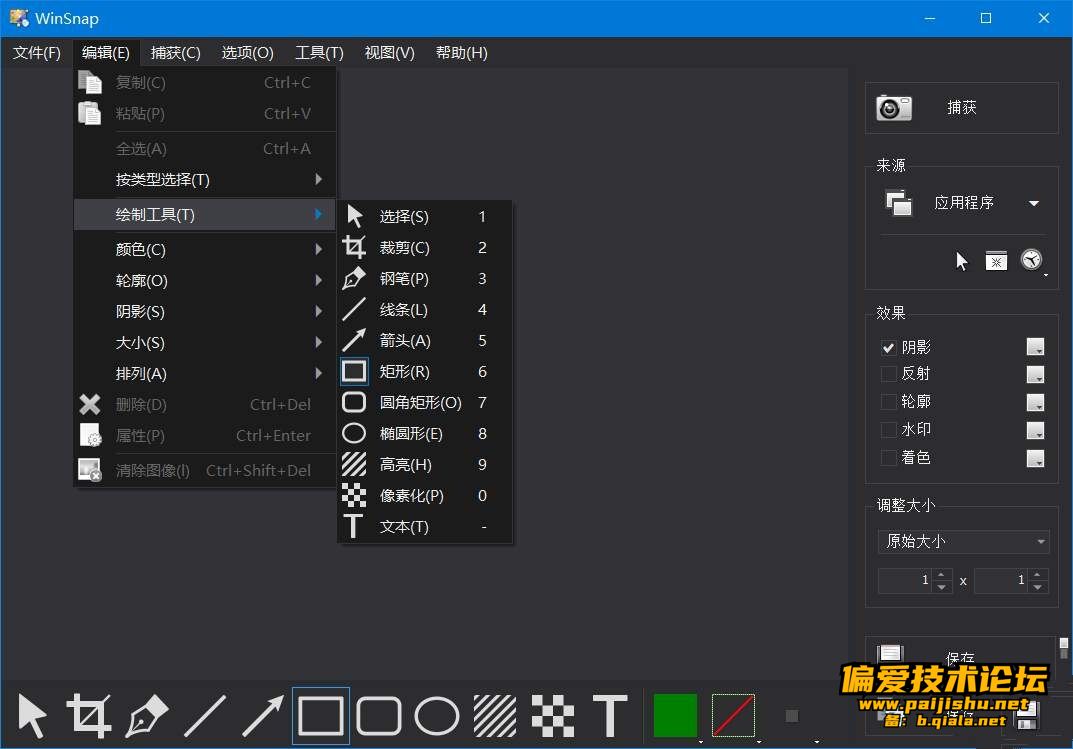
Task: Expand the 排列(A) submenu
Action: tap(205, 373)
